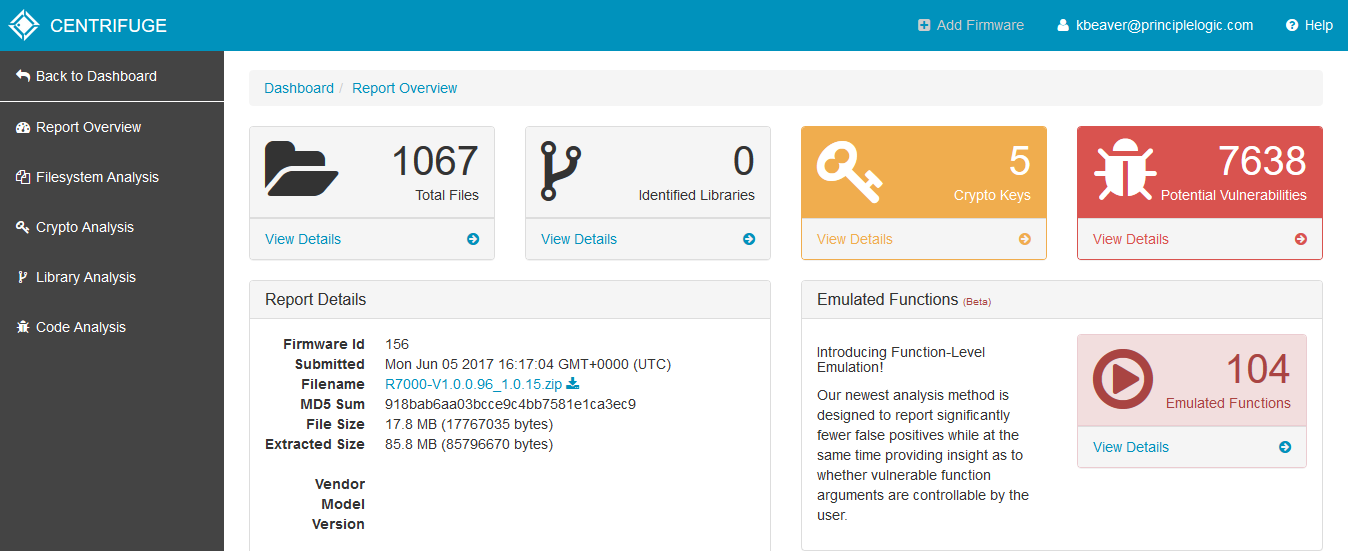This screenshot has height=551, width=1349.
Task: Click the Back to Dashboard arrow icon
Action: (23, 76)
